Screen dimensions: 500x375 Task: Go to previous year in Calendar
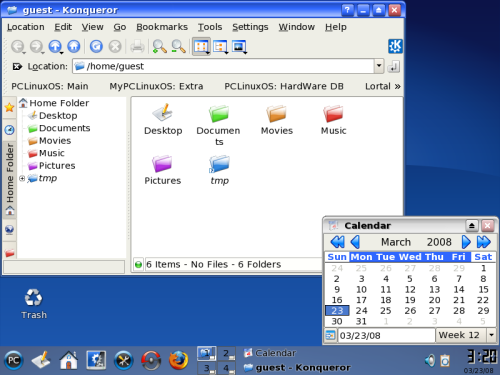click(337, 242)
